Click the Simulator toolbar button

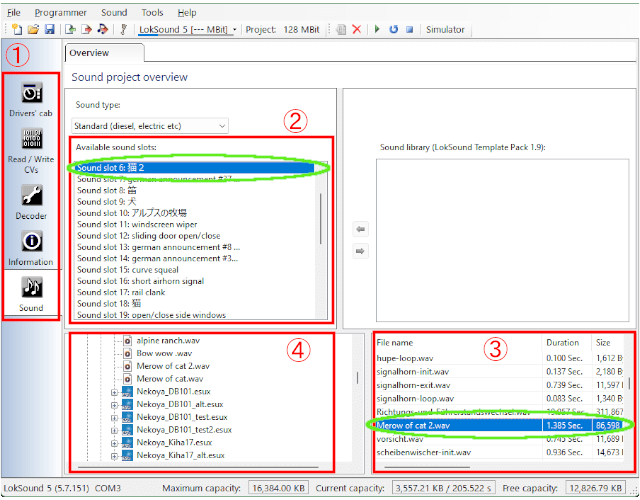click(x=445, y=30)
